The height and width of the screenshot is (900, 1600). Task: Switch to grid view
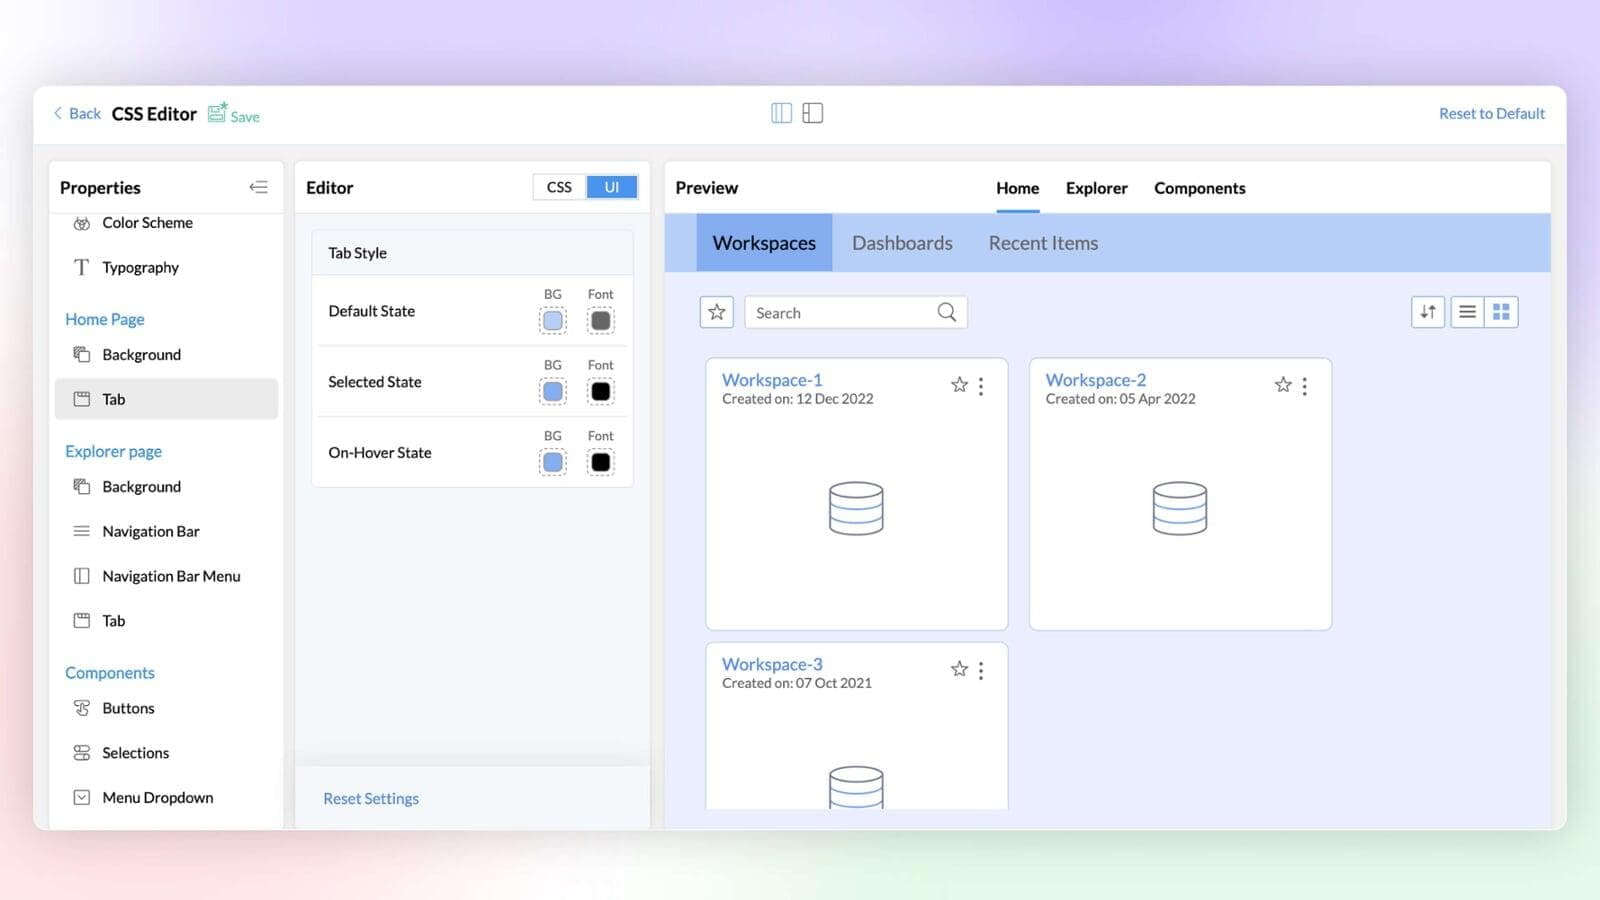[1501, 312]
